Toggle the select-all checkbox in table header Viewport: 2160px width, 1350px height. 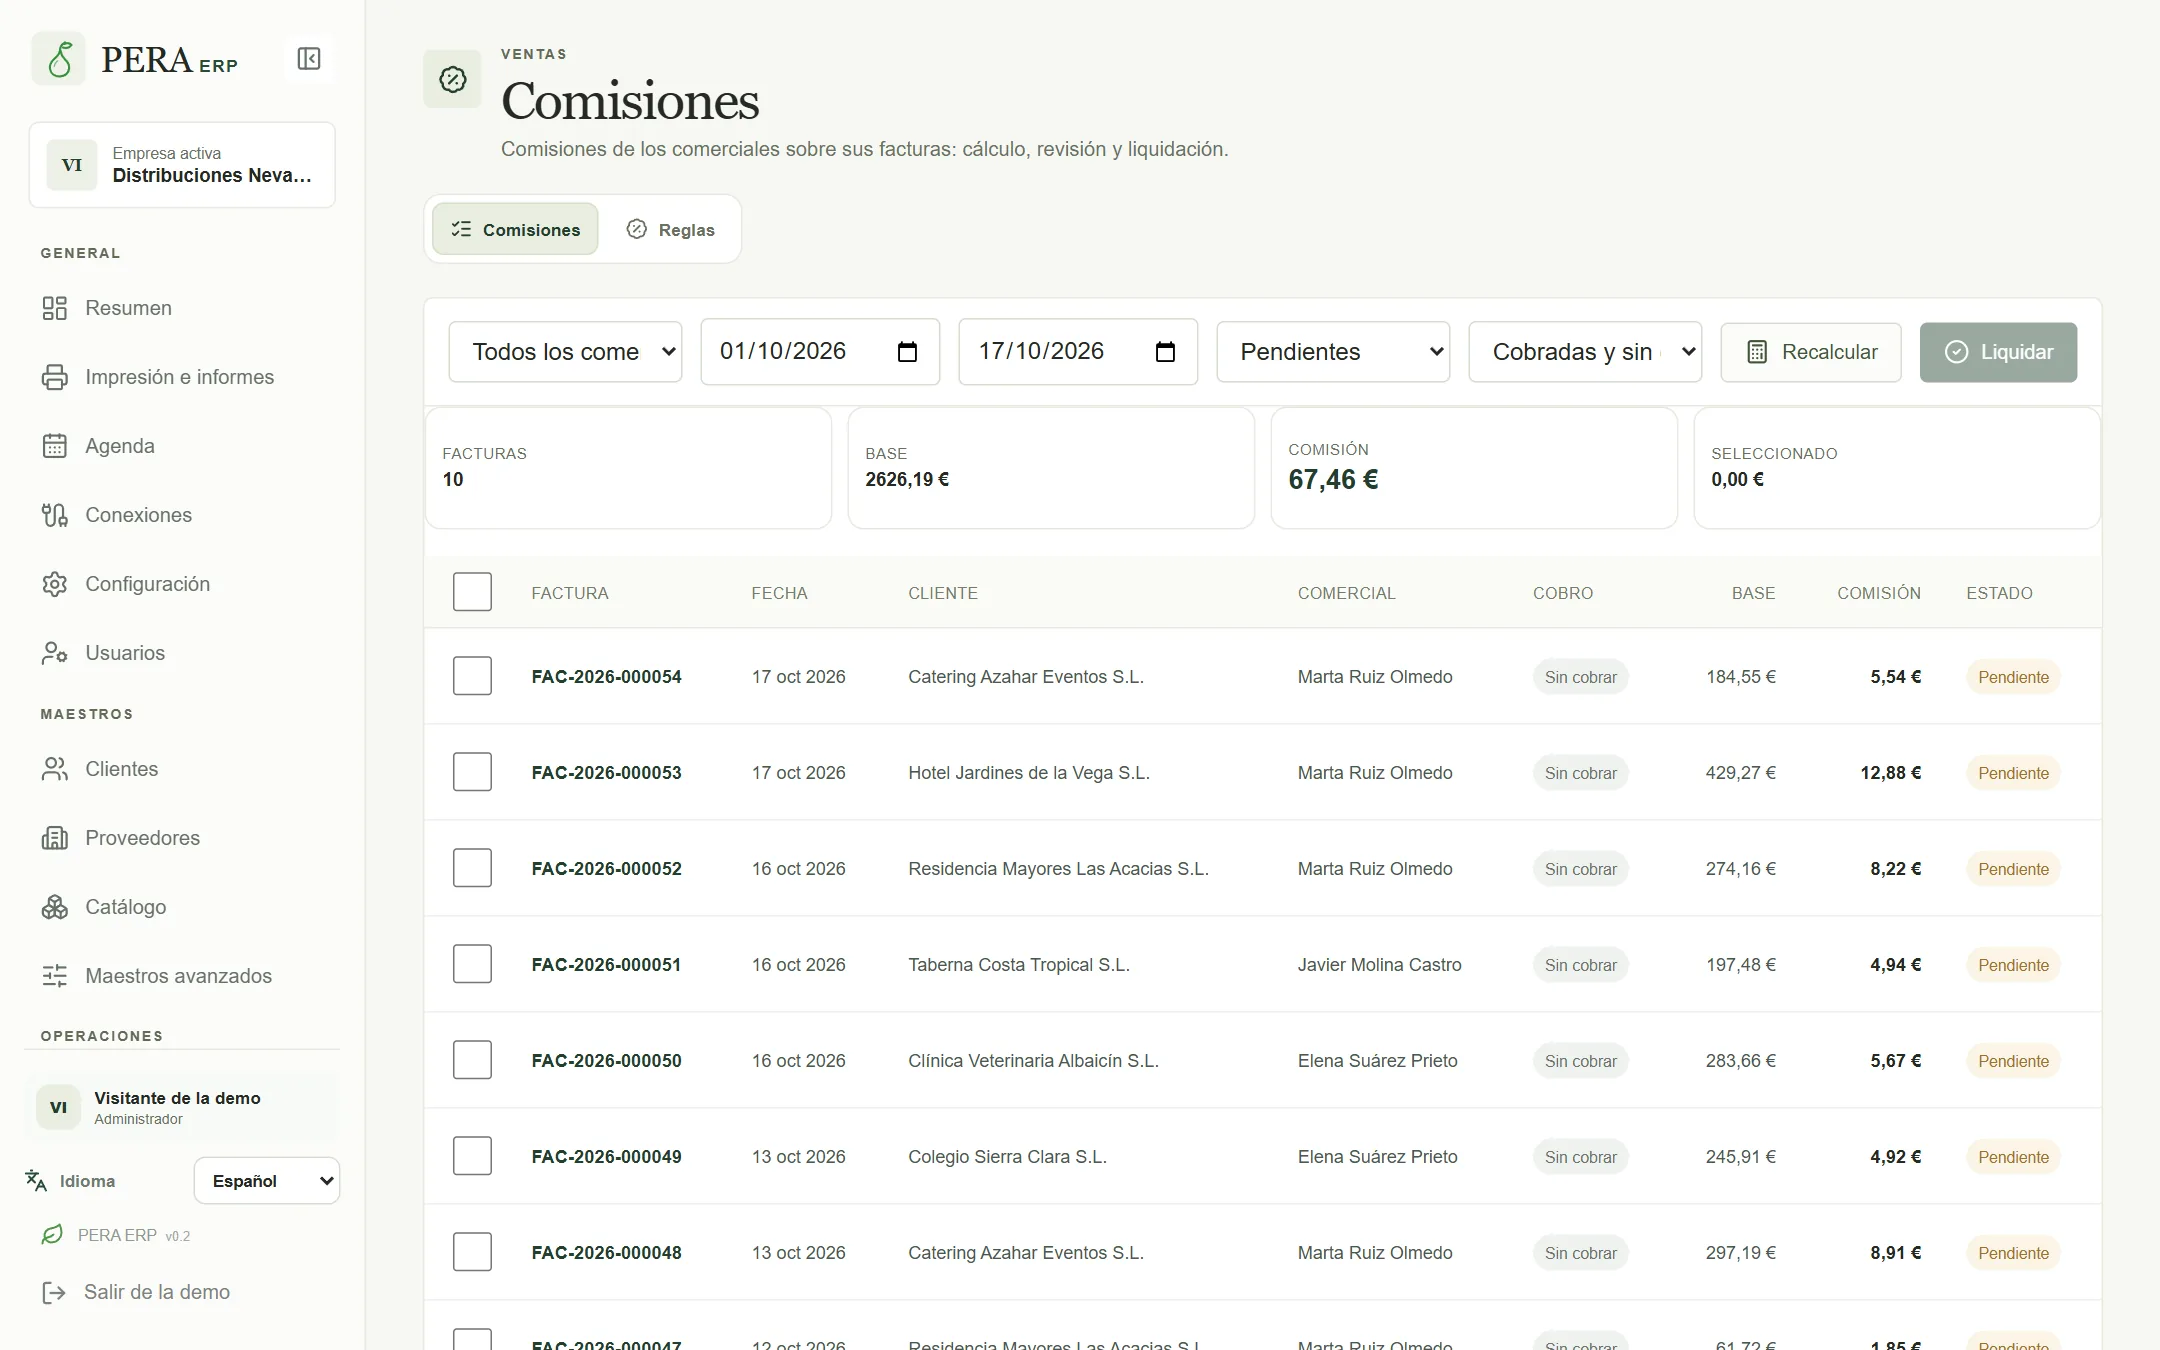(472, 592)
